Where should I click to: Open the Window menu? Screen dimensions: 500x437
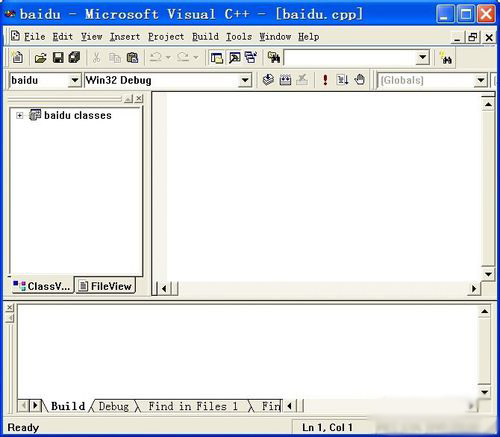[275, 37]
